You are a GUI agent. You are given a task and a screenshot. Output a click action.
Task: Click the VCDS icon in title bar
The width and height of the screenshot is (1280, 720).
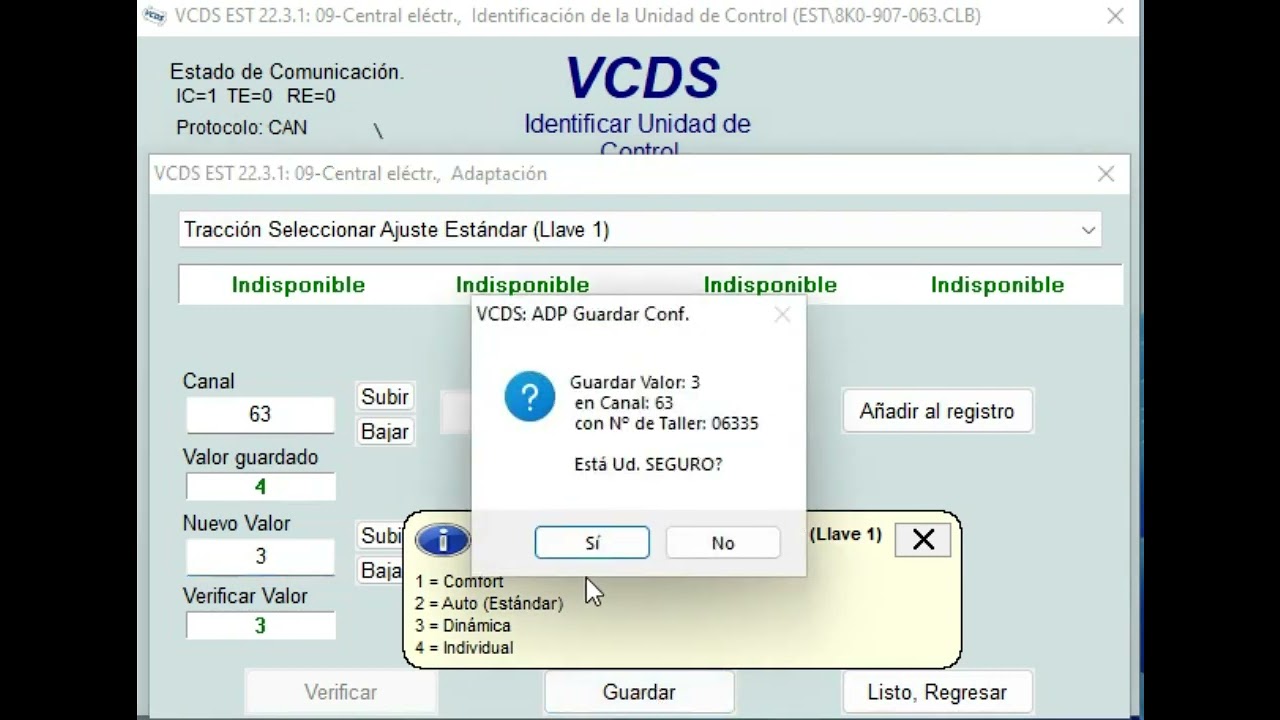[x=154, y=16]
